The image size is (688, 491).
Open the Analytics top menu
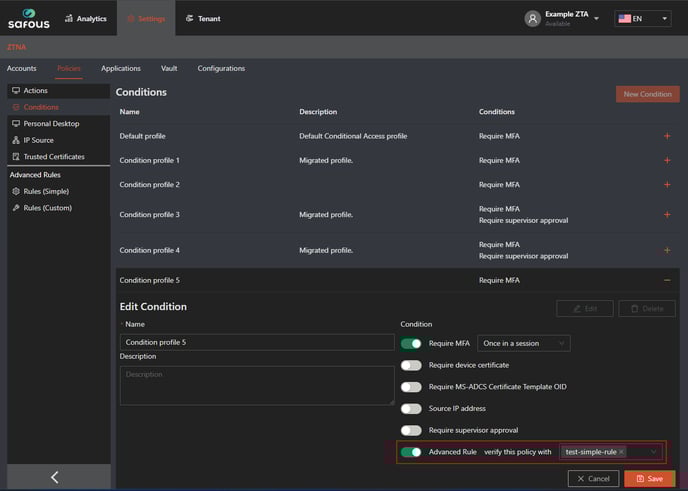(x=85, y=18)
